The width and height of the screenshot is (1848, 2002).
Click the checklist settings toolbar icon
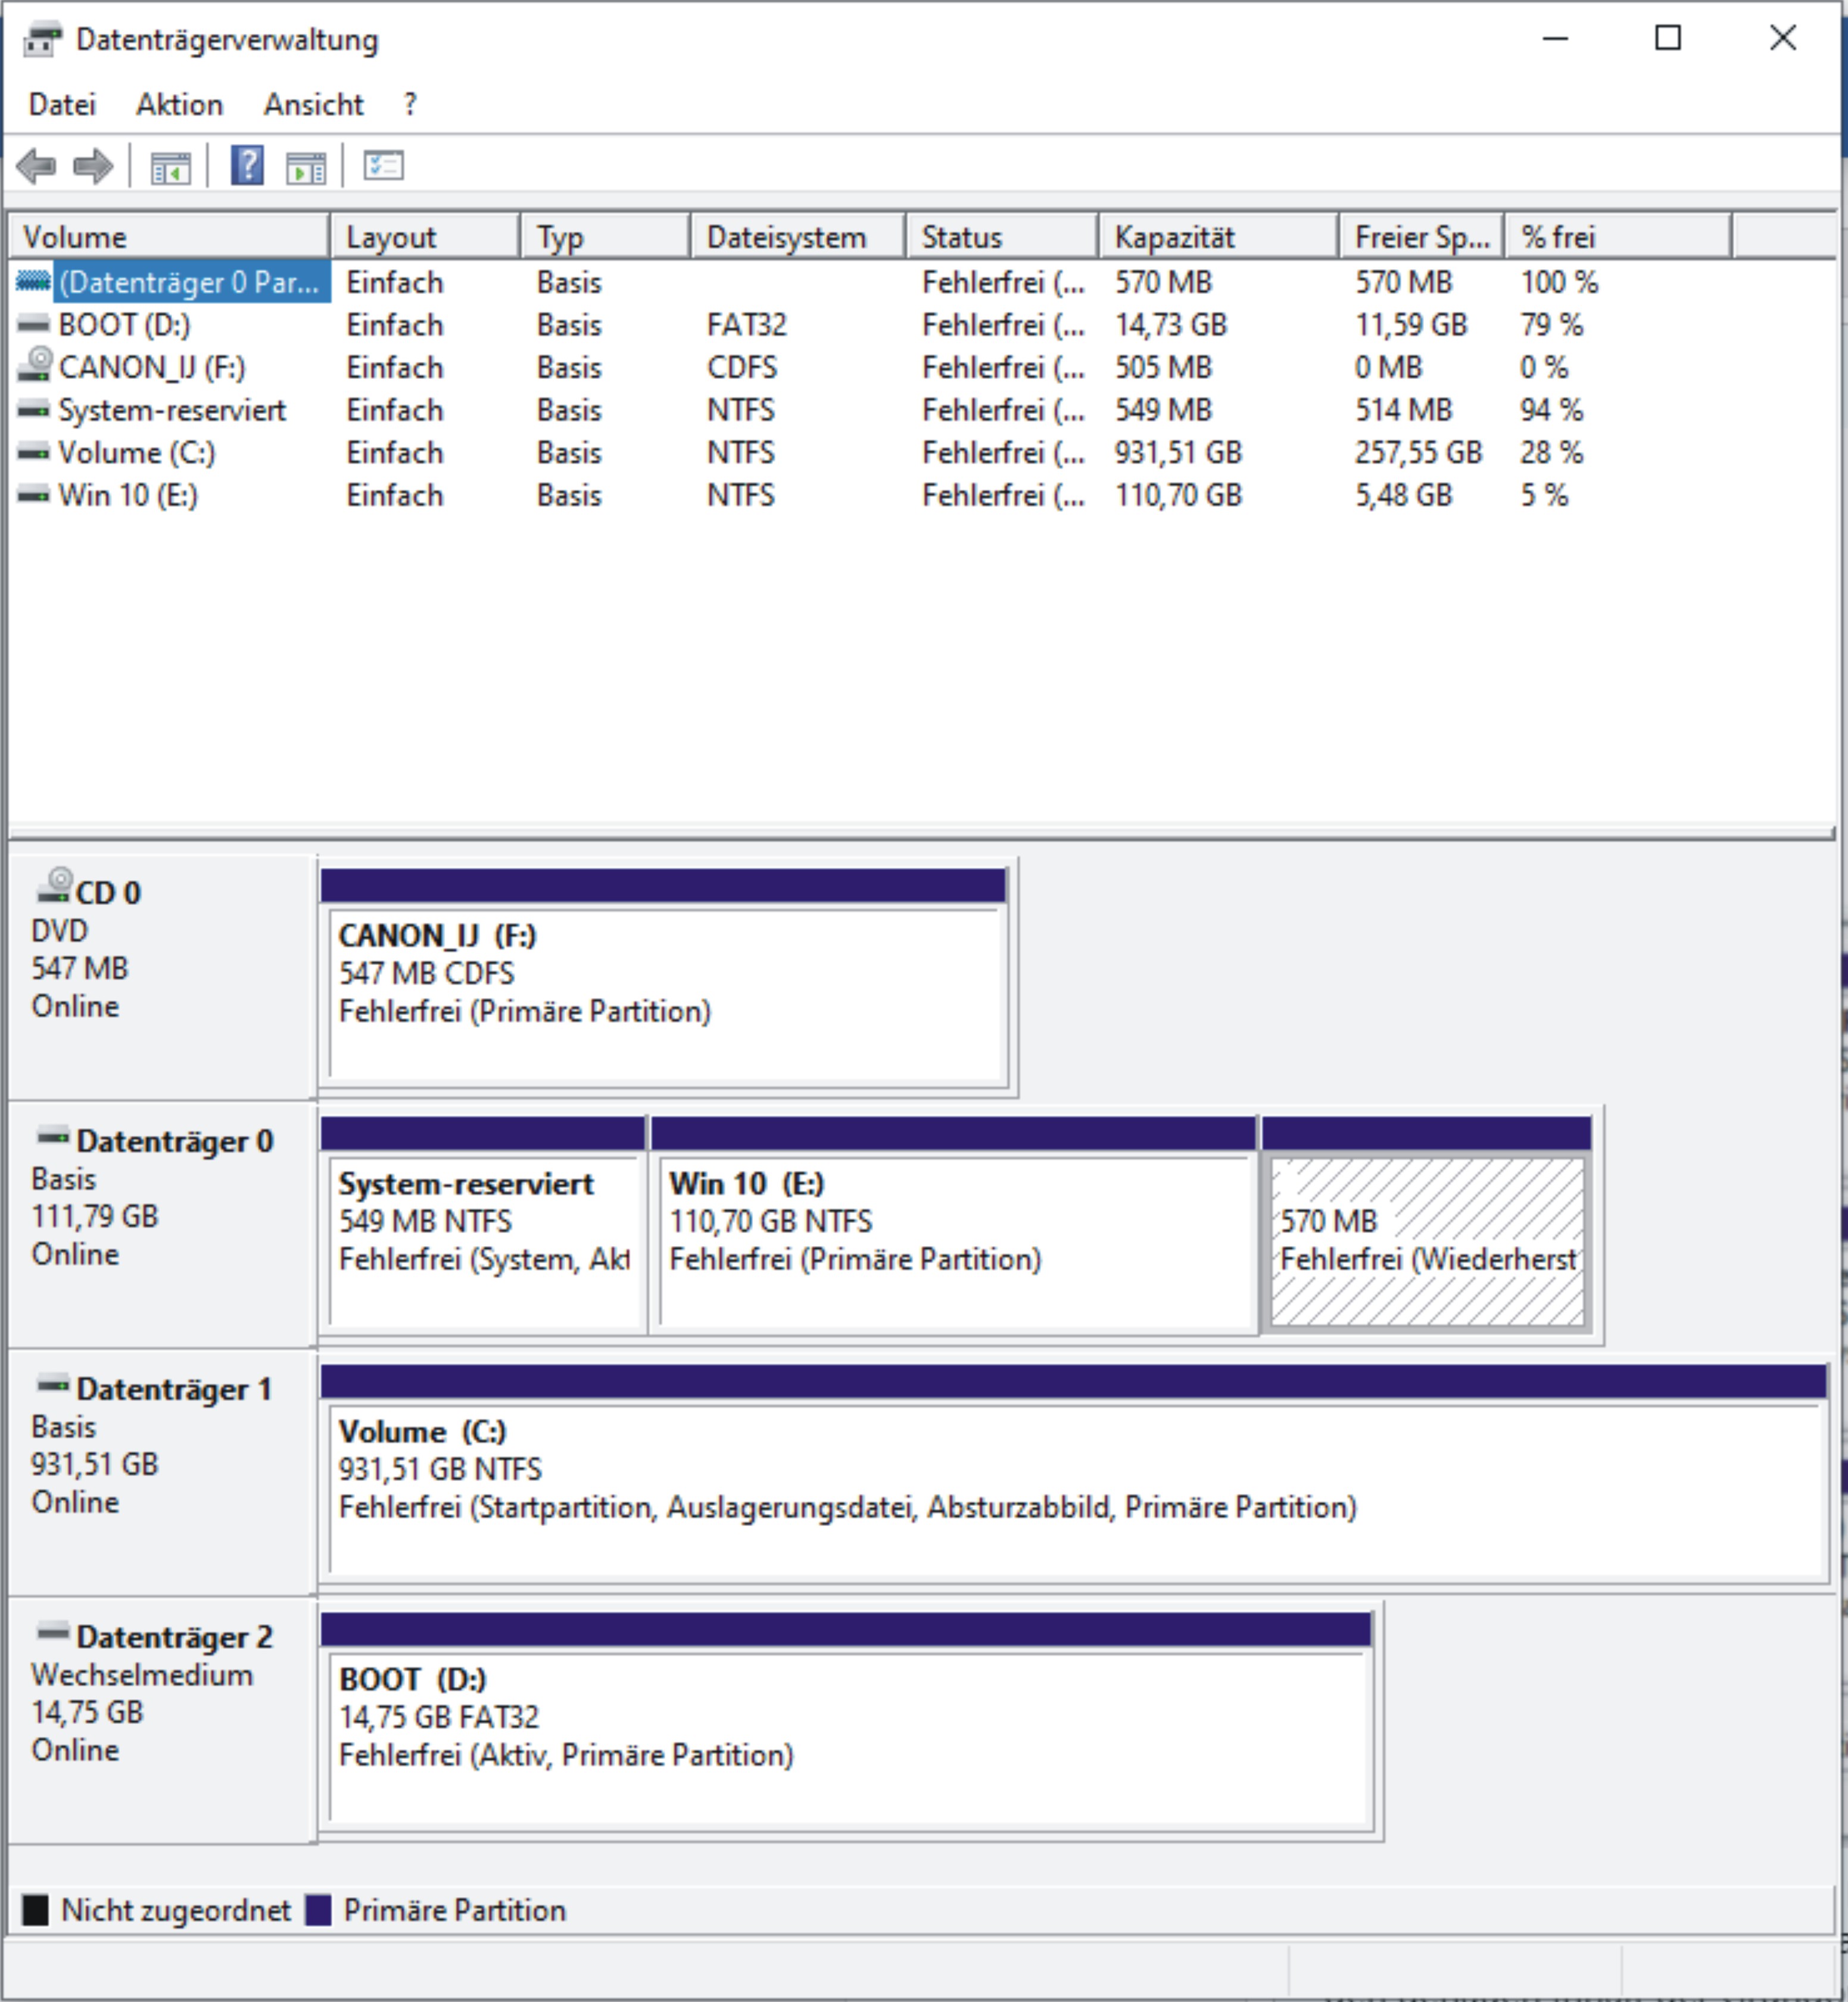pos(383,165)
